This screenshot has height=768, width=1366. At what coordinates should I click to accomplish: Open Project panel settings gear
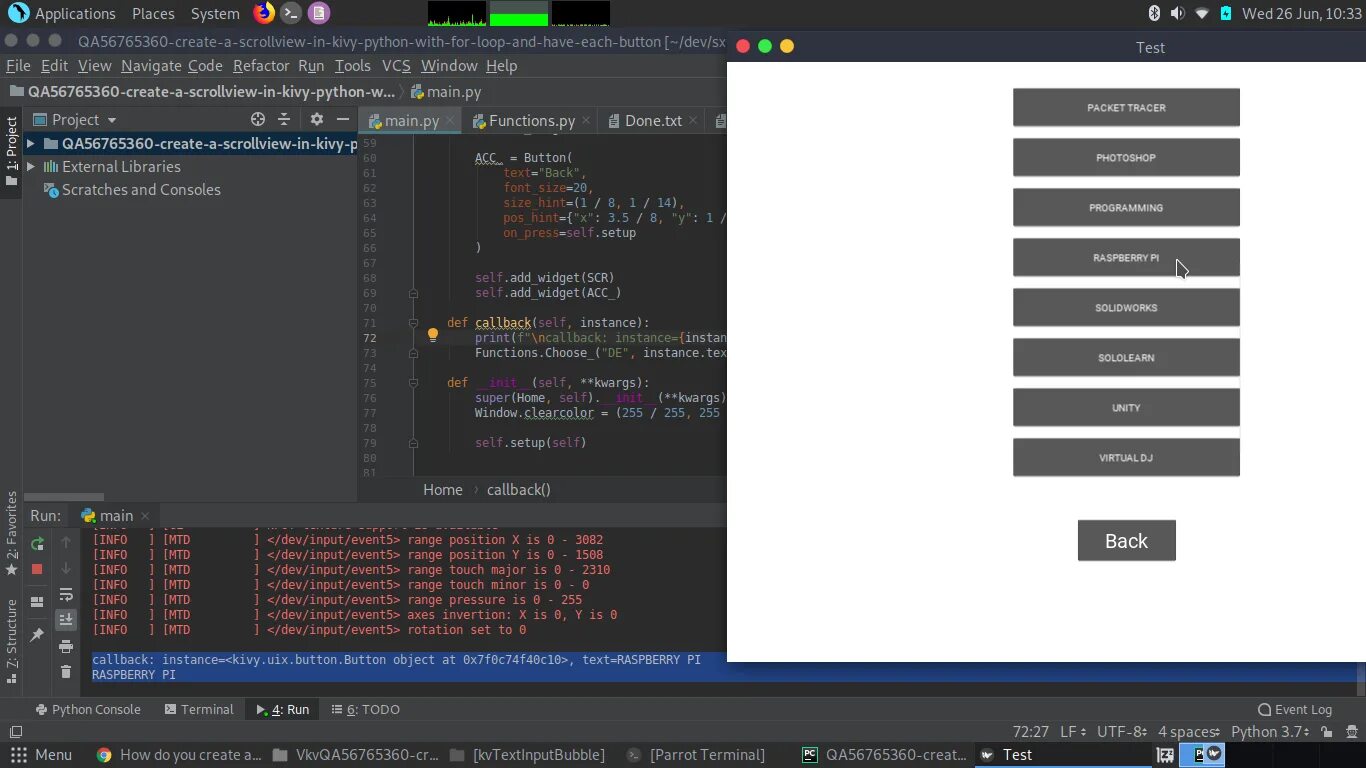click(x=317, y=119)
